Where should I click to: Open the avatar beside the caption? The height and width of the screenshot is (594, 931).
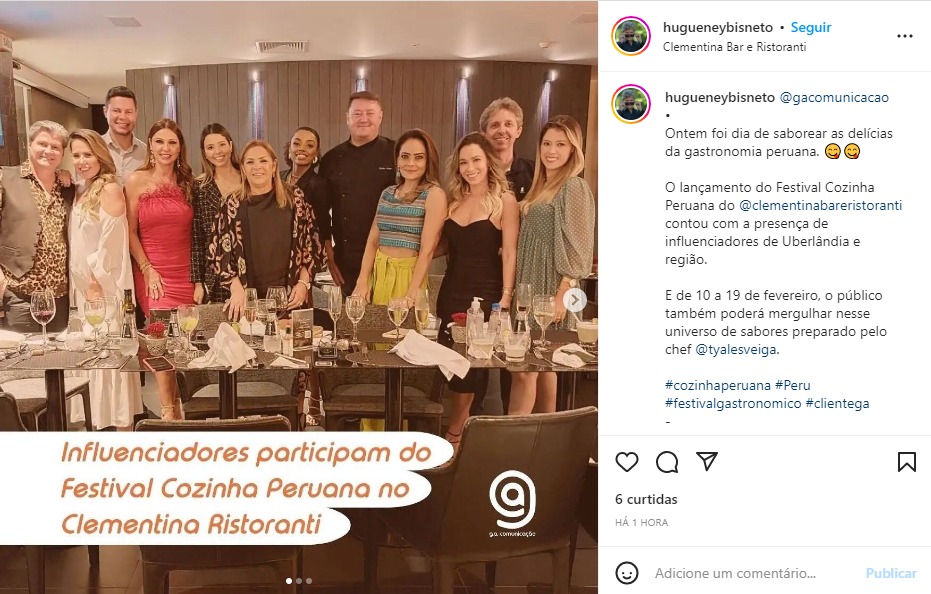point(631,104)
